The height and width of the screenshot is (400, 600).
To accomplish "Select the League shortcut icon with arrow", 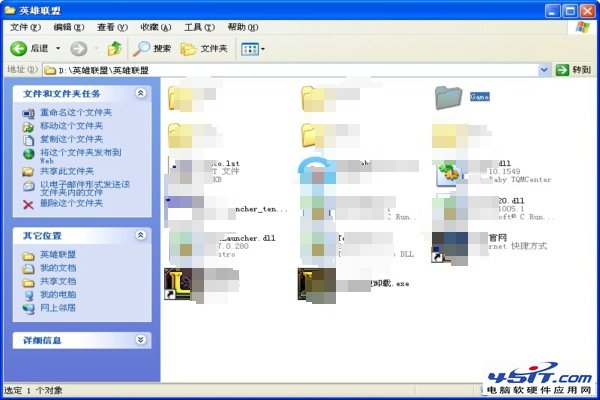I will click(x=182, y=284).
